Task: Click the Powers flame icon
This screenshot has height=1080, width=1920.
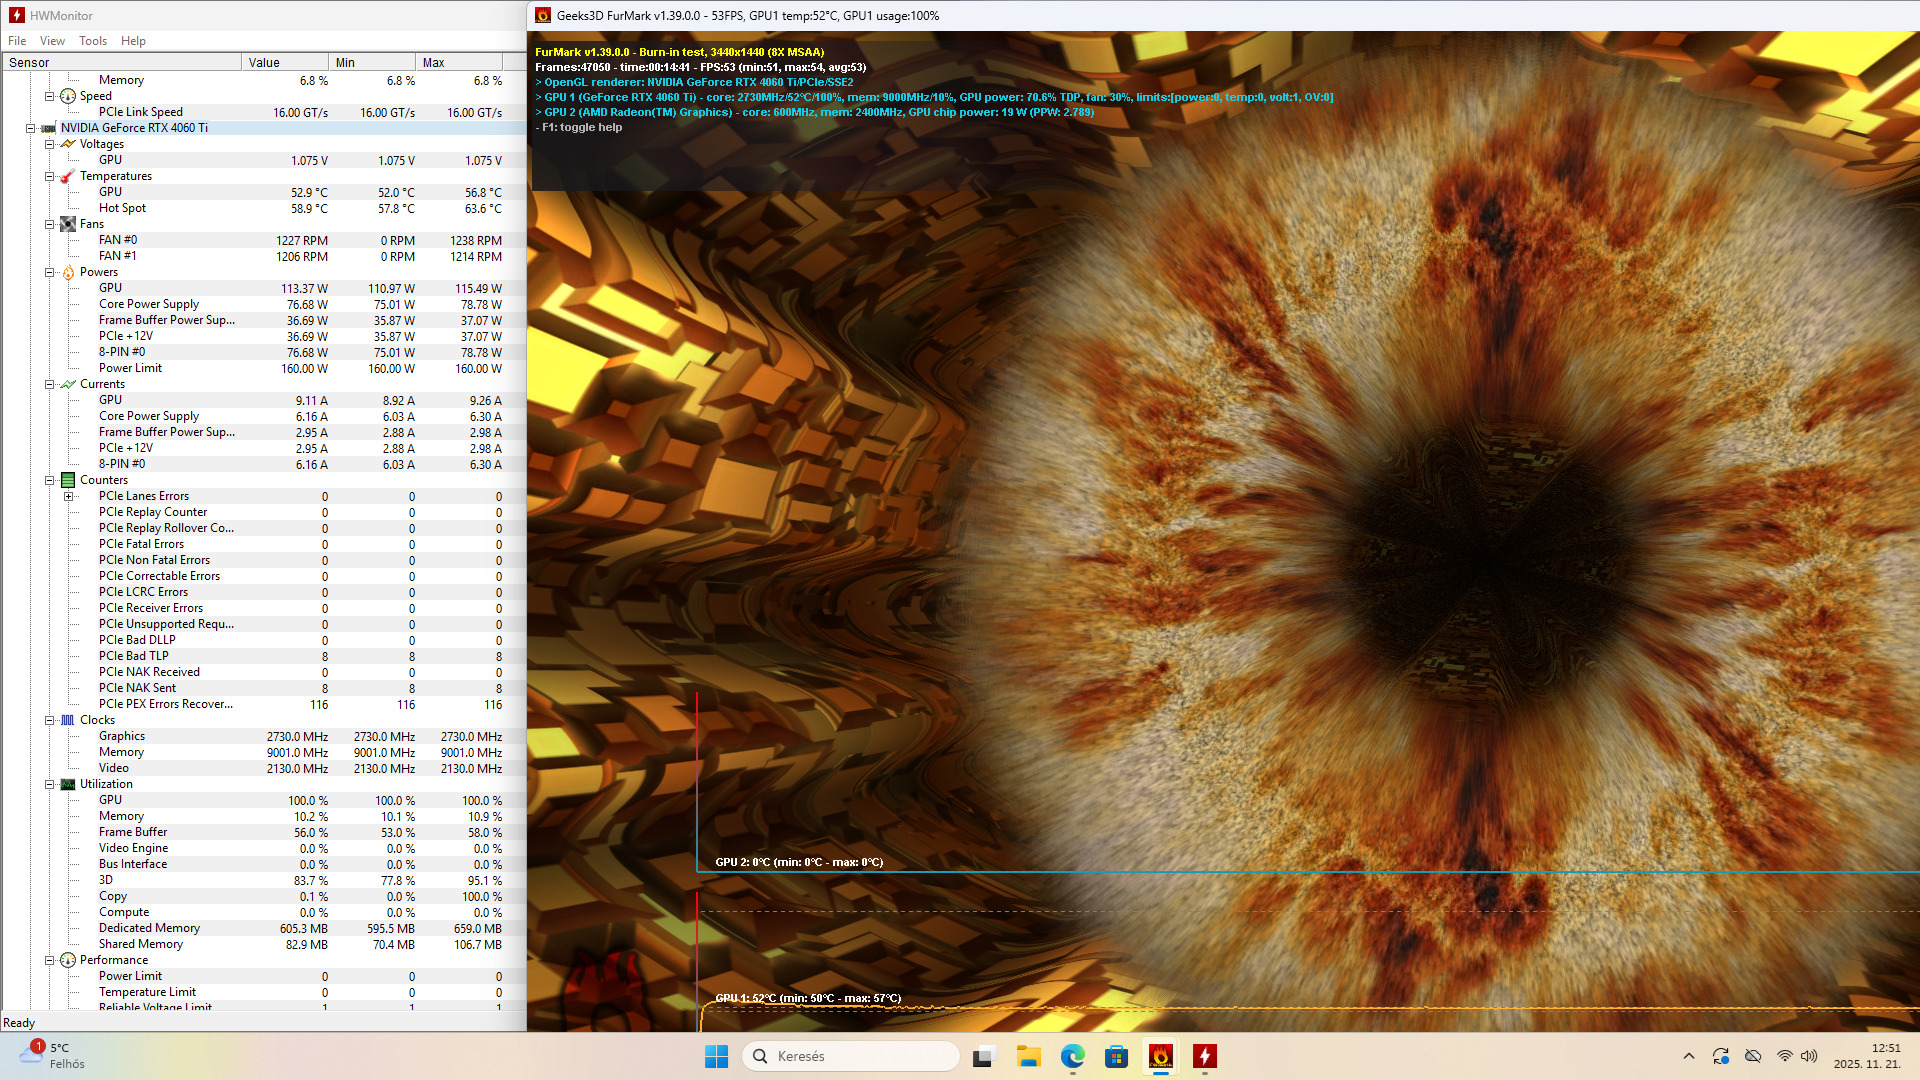Action: (67, 272)
